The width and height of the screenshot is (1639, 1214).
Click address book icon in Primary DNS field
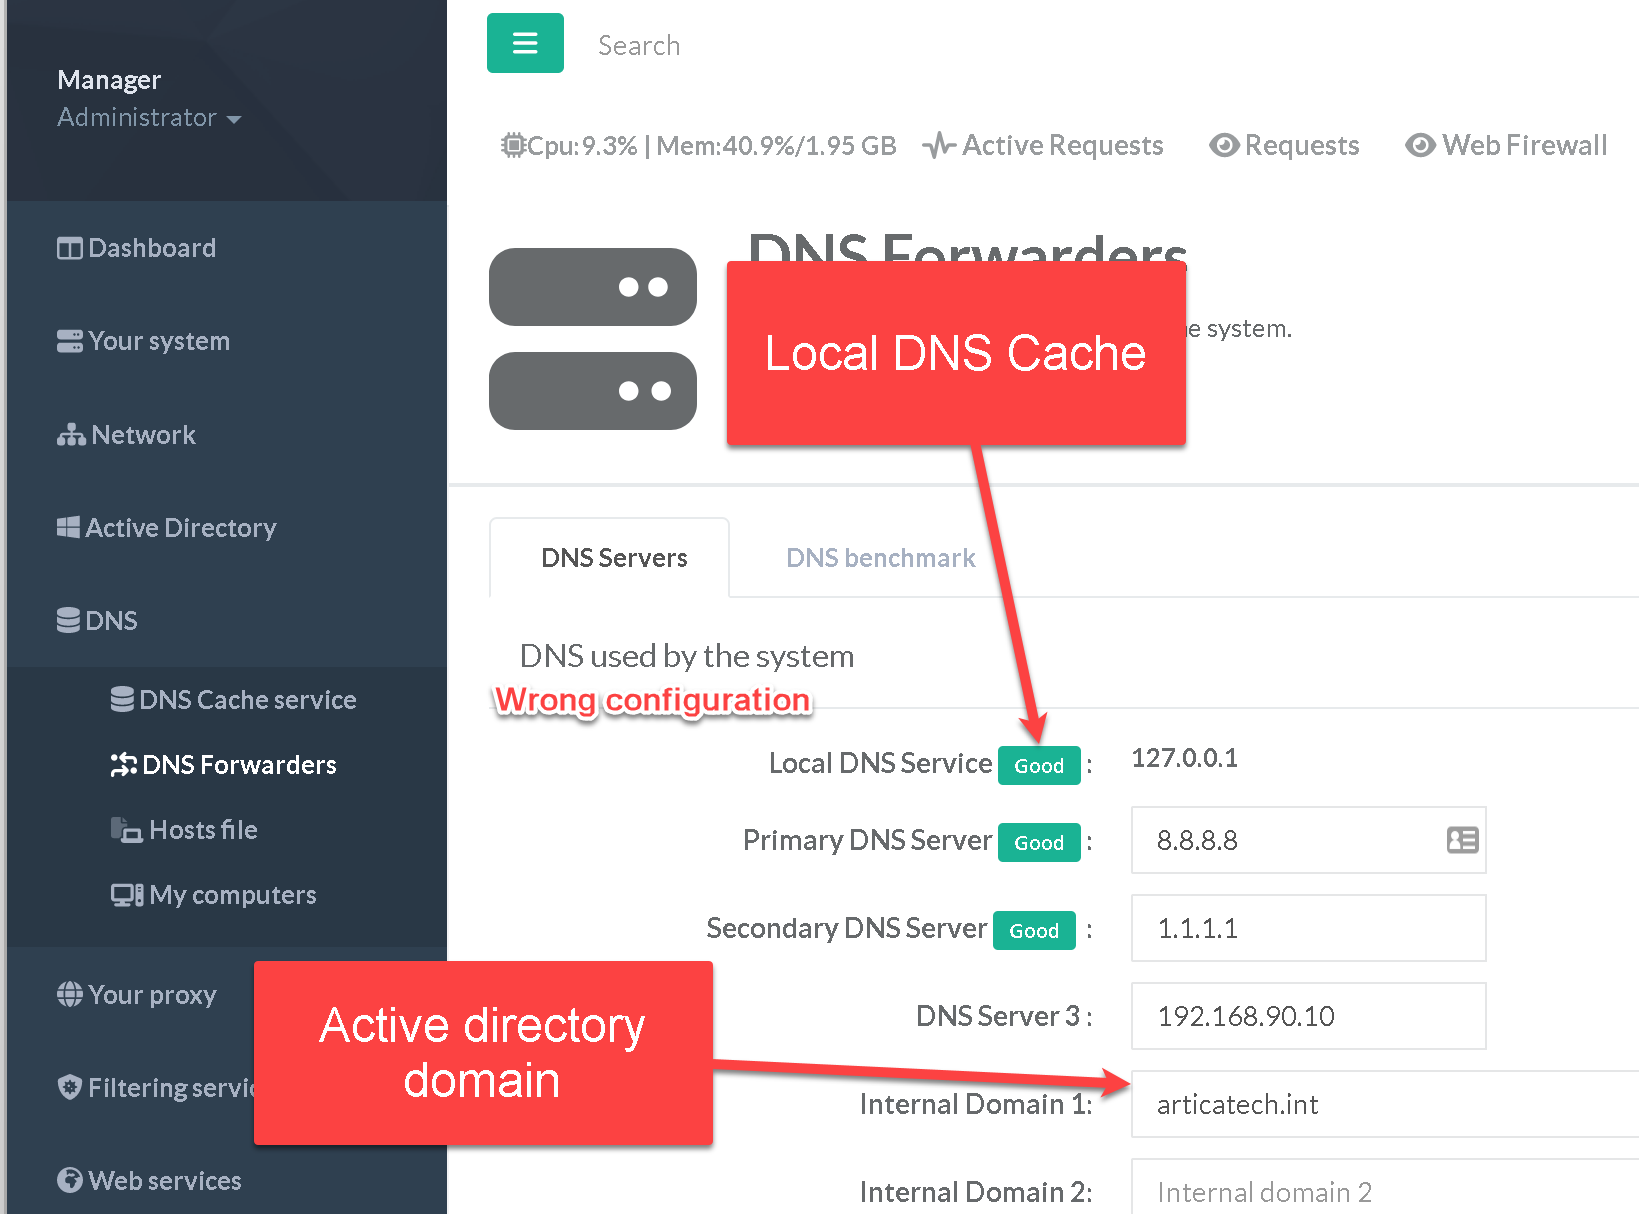click(1462, 840)
